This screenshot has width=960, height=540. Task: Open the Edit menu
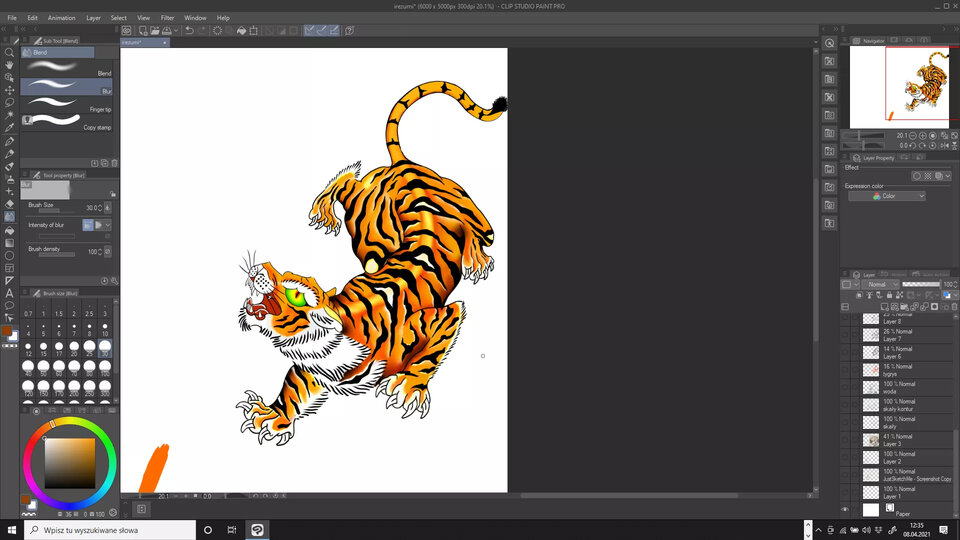(32, 18)
